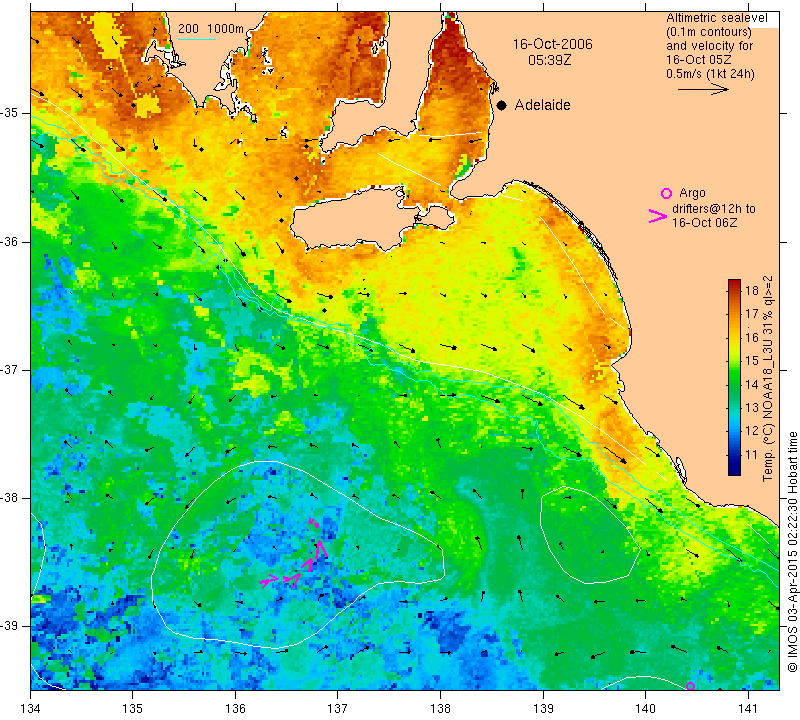800x720 pixels.
Task: Click the date label 16-Oct-2006
Action: [553, 44]
